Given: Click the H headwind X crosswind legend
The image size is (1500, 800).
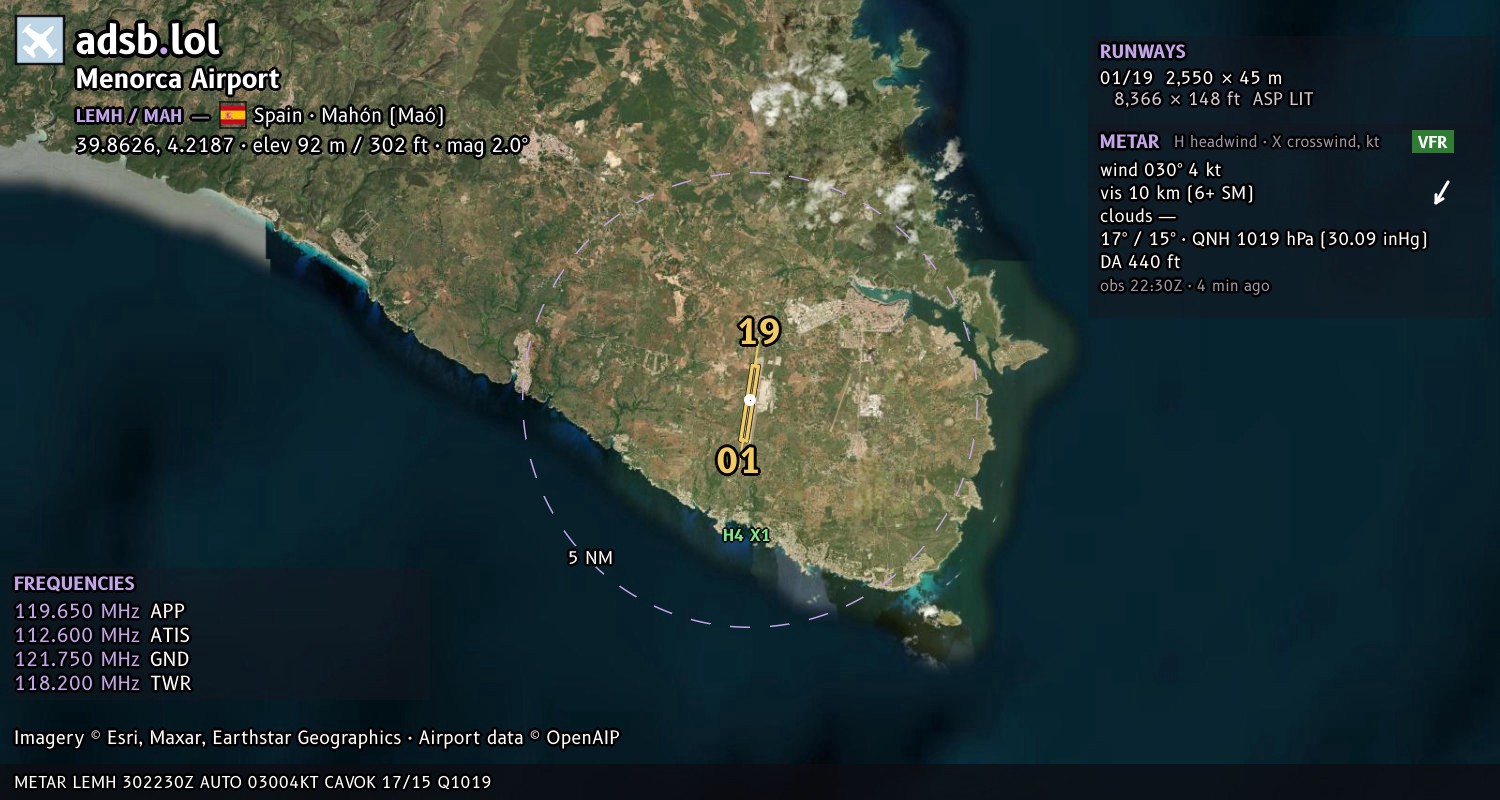Looking at the screenshot, I should click(x=1277, y=142).
